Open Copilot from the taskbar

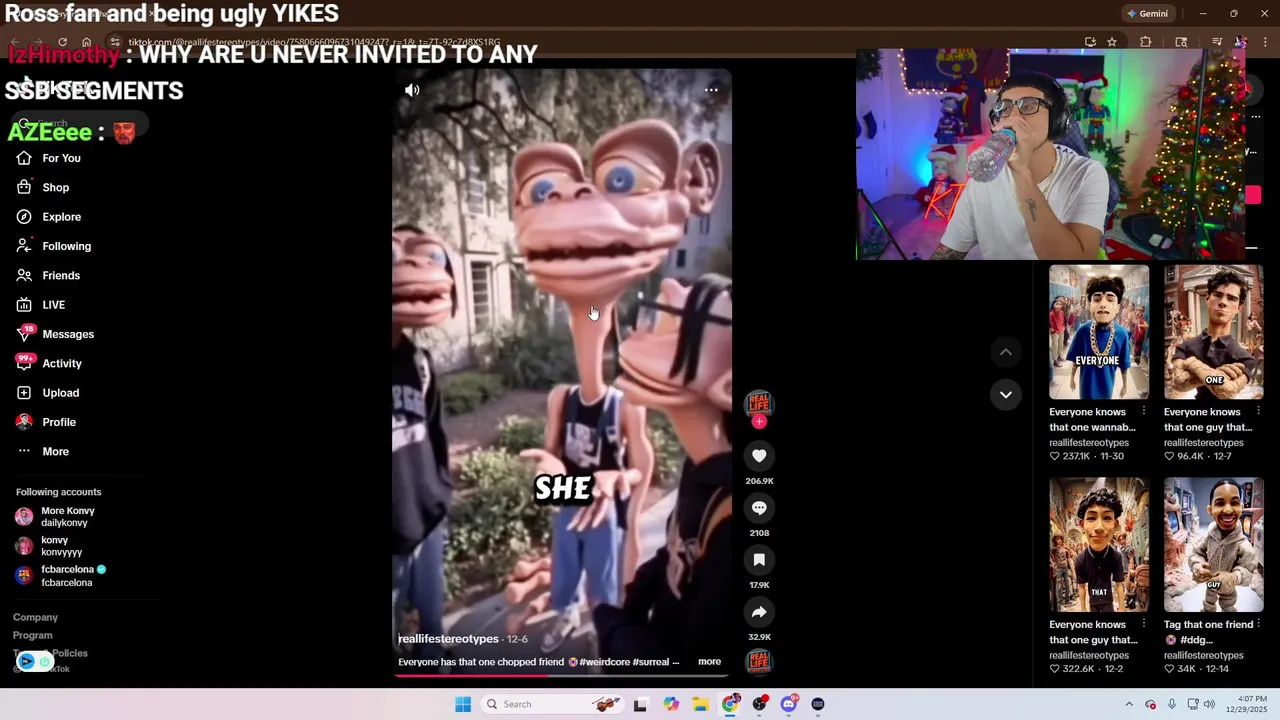[x=671, y=704]
